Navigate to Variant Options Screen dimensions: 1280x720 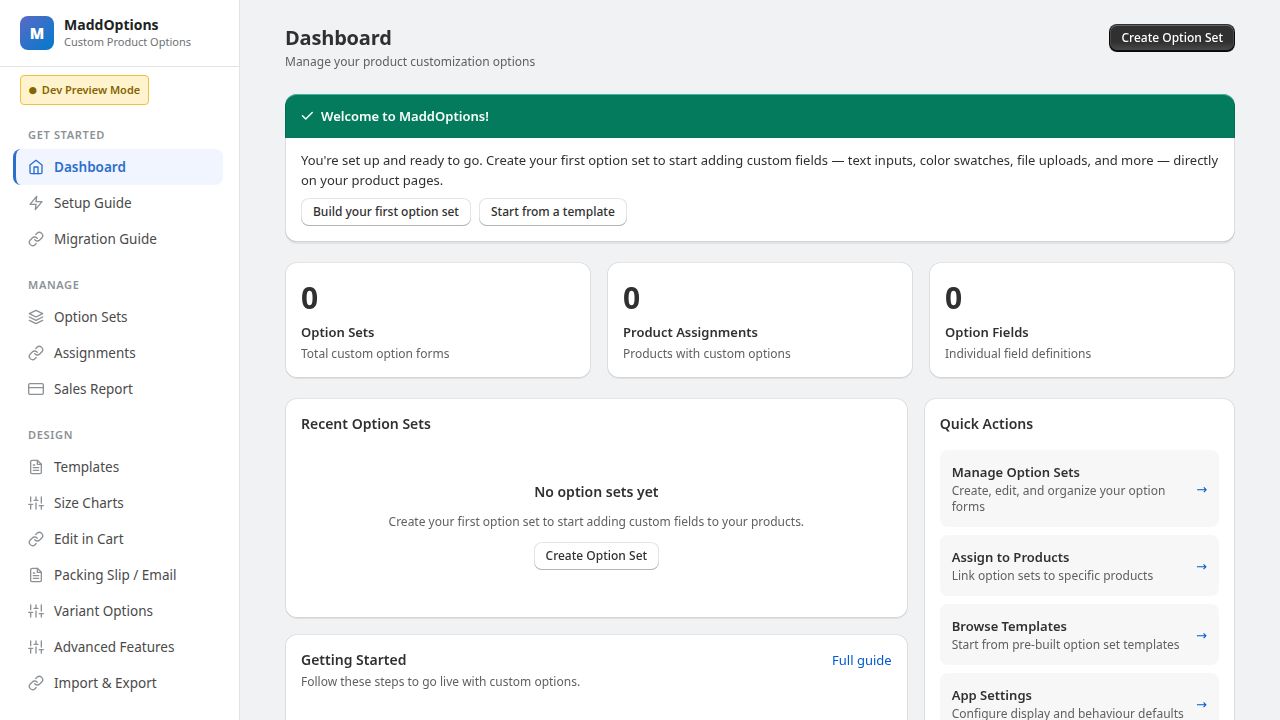(119, 611)
